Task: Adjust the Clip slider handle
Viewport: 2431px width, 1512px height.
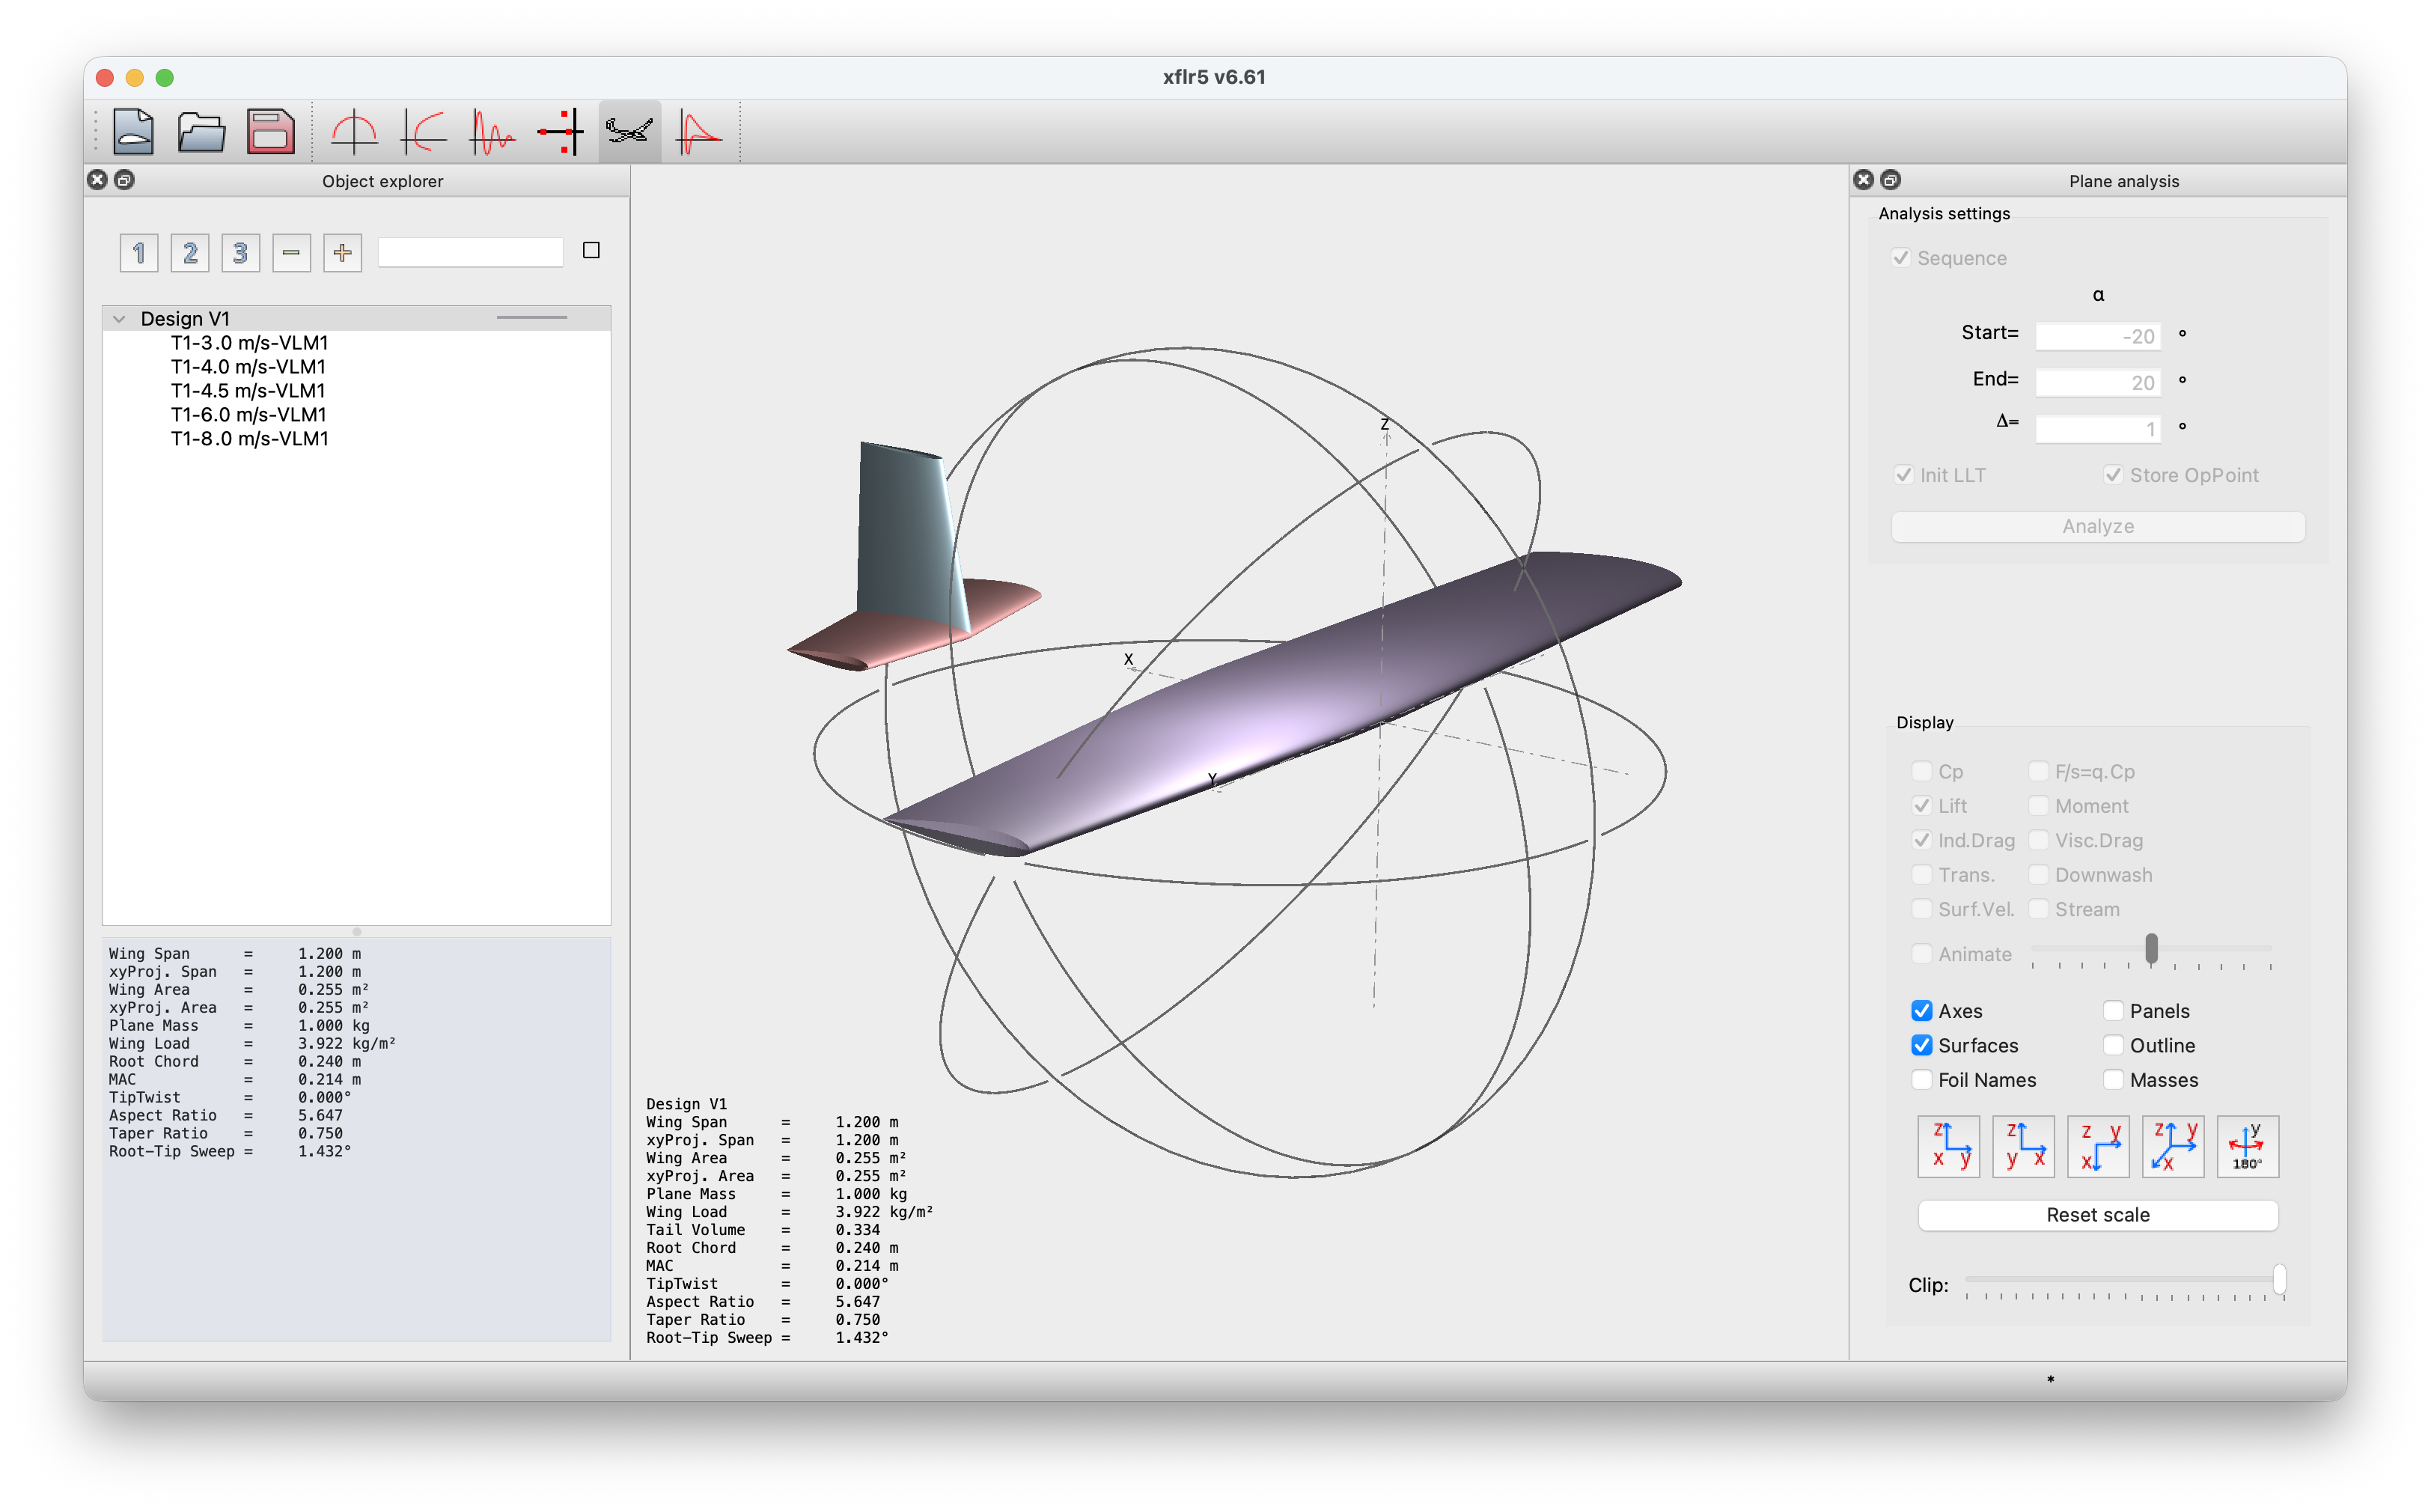Action: 2279,1280
